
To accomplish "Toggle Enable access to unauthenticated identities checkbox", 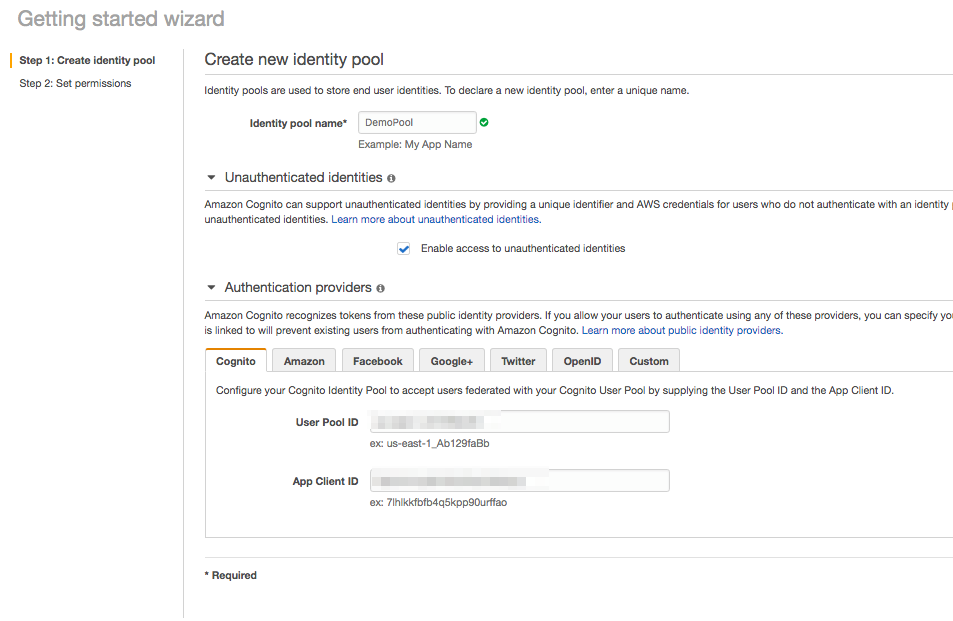I will click(x=404, y=249).
